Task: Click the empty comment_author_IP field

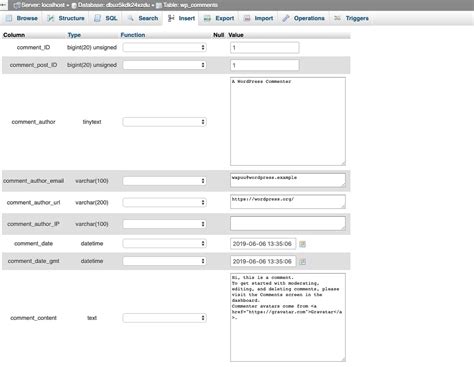Action: point(288,224)
